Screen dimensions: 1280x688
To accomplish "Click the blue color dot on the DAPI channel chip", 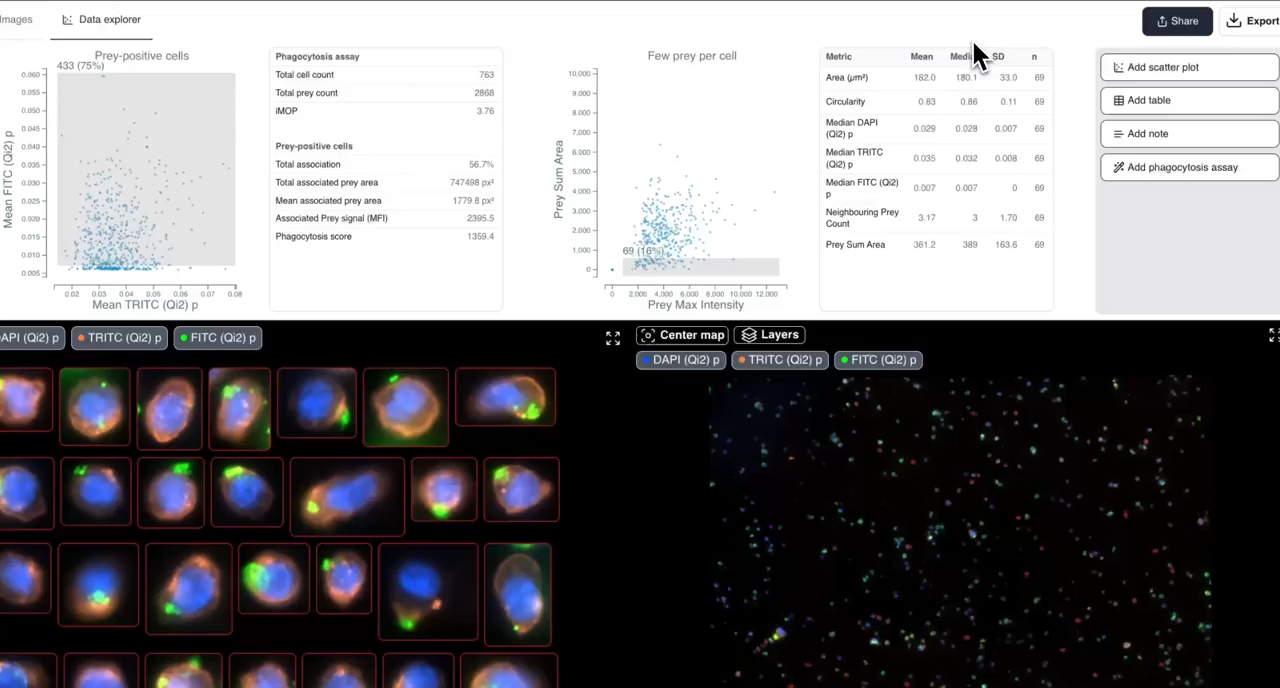I will tap(646, 359).
